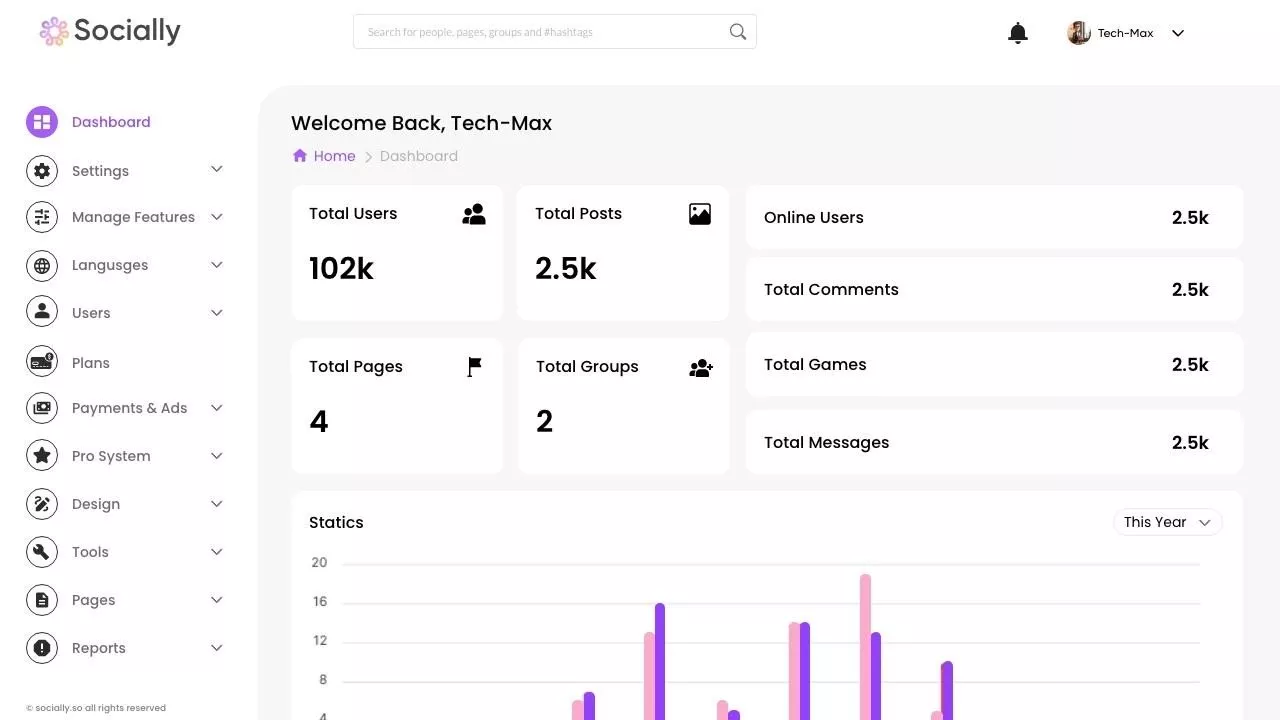Screen dimensions: 1280x720
Task: Click the Languages globe icon
Action: click(x=42, y=265)
